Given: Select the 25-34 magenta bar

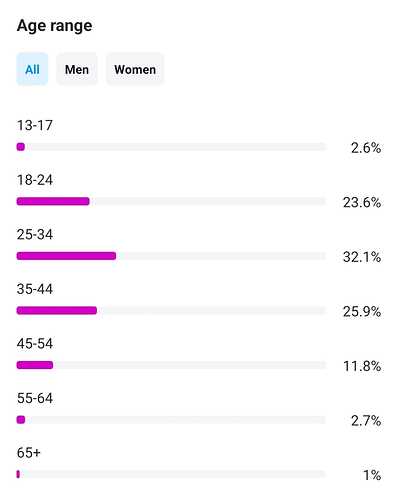Looking at the screenshot, I should (66, 256).
